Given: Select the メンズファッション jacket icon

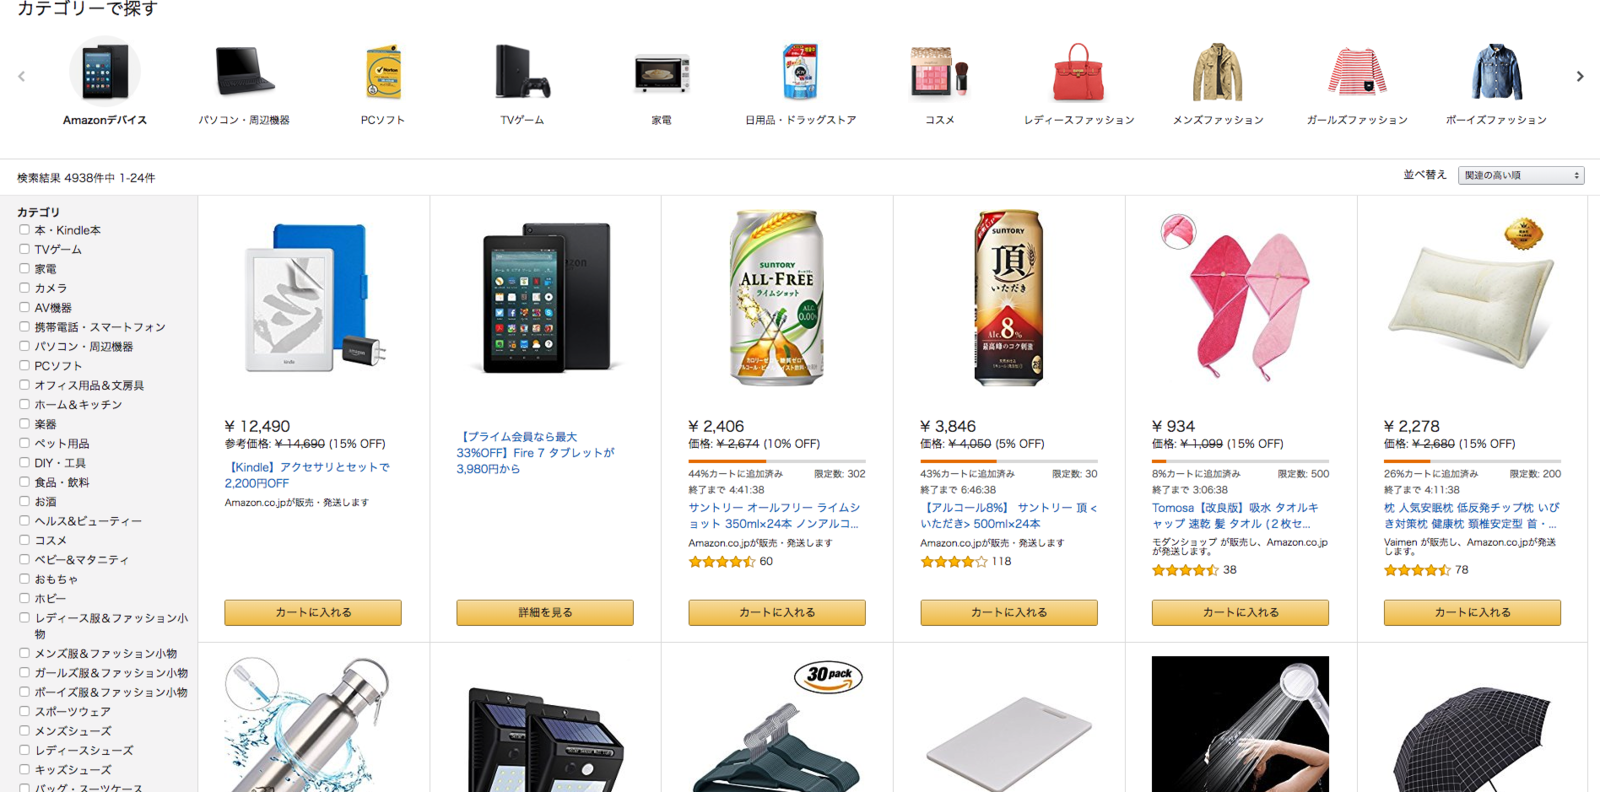Looking at the screenshot, I should (1217, 72).
